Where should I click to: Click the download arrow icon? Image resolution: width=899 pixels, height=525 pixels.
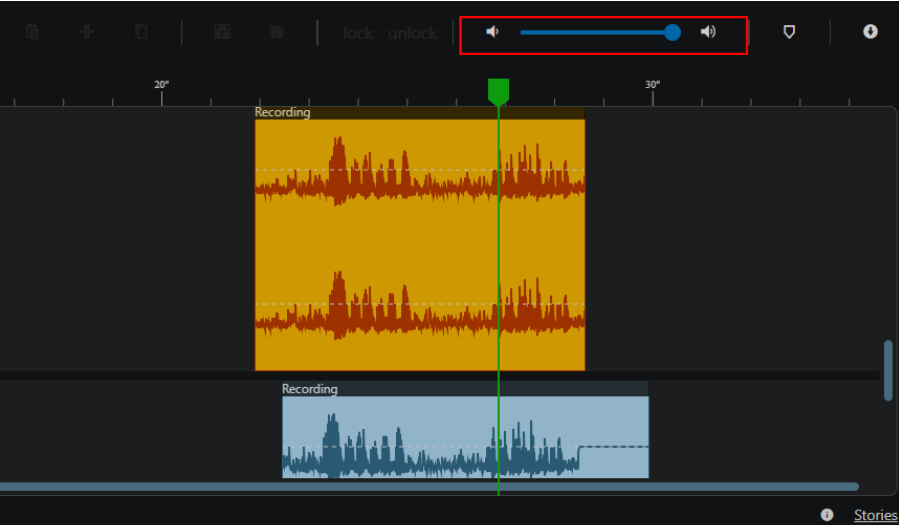pos(870,32)
